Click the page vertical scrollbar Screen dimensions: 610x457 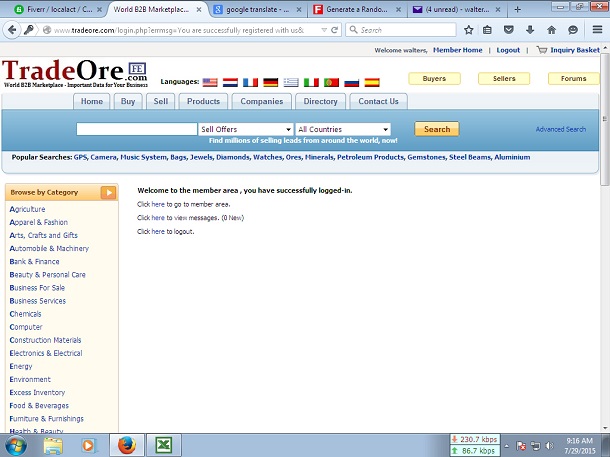pos(605,119)
